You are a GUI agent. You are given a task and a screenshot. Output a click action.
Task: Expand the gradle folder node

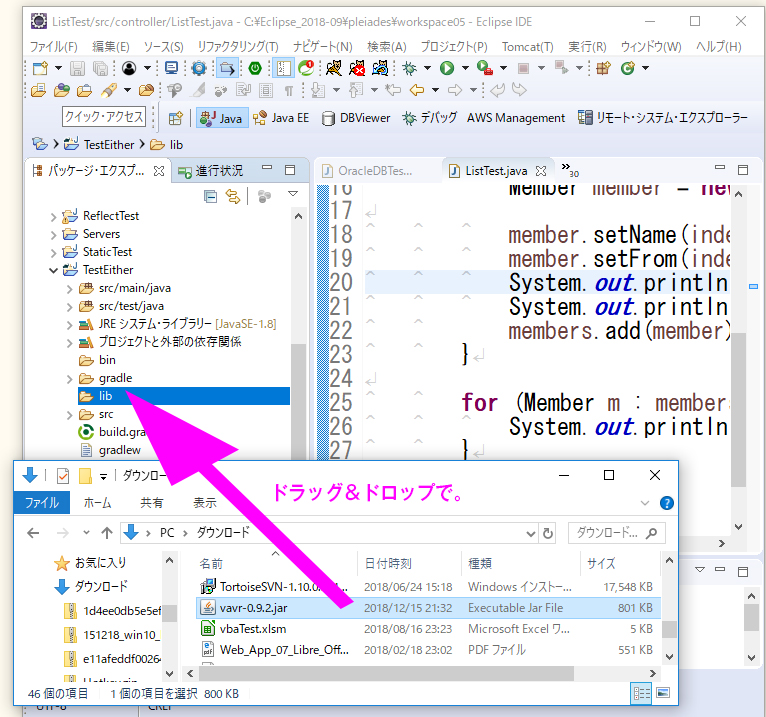click(69, 379)
